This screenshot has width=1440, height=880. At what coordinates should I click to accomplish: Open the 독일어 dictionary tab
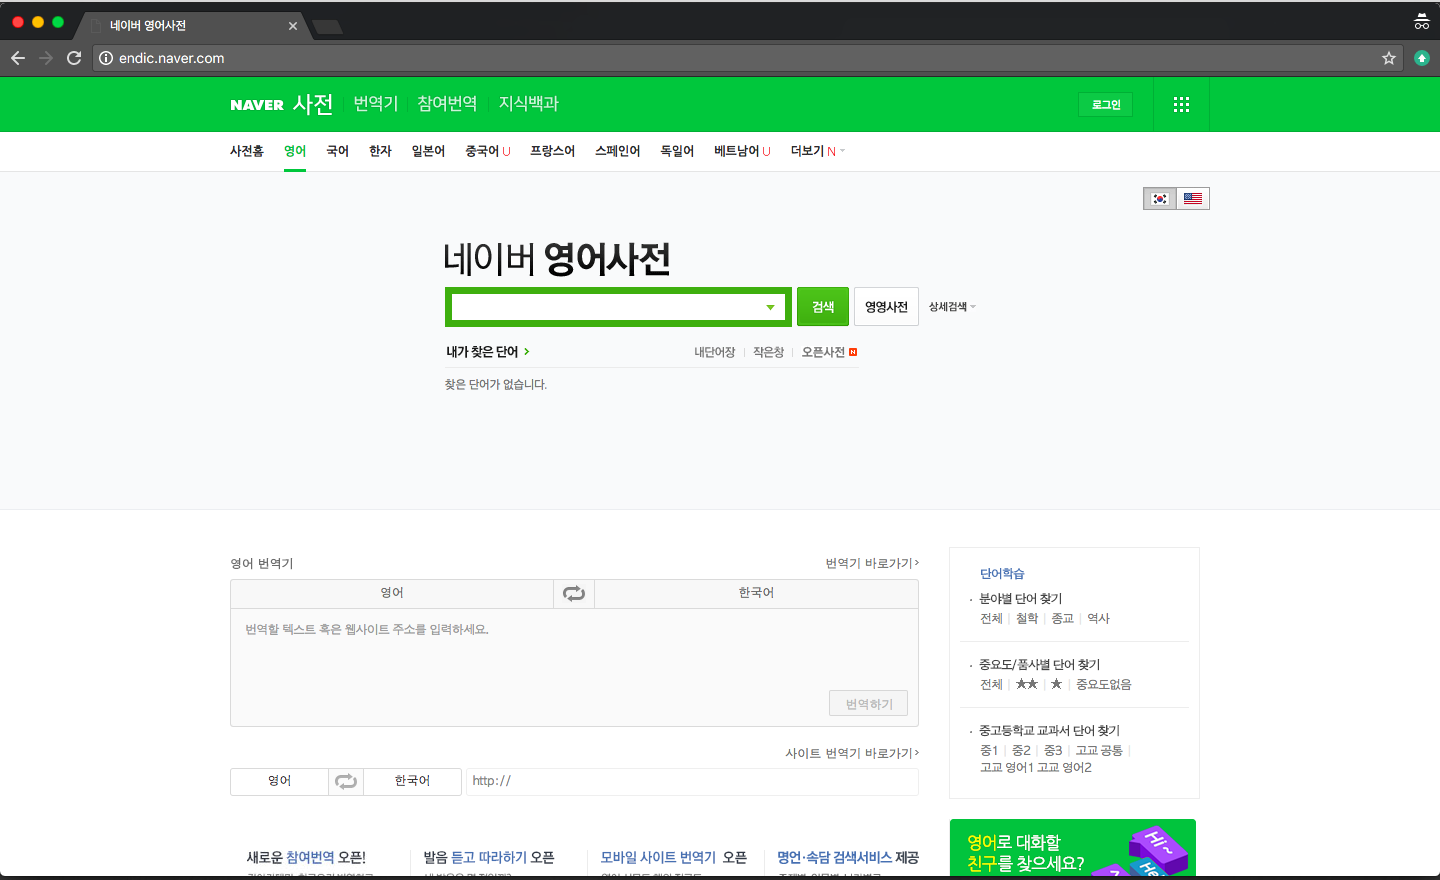pos(677,151)
